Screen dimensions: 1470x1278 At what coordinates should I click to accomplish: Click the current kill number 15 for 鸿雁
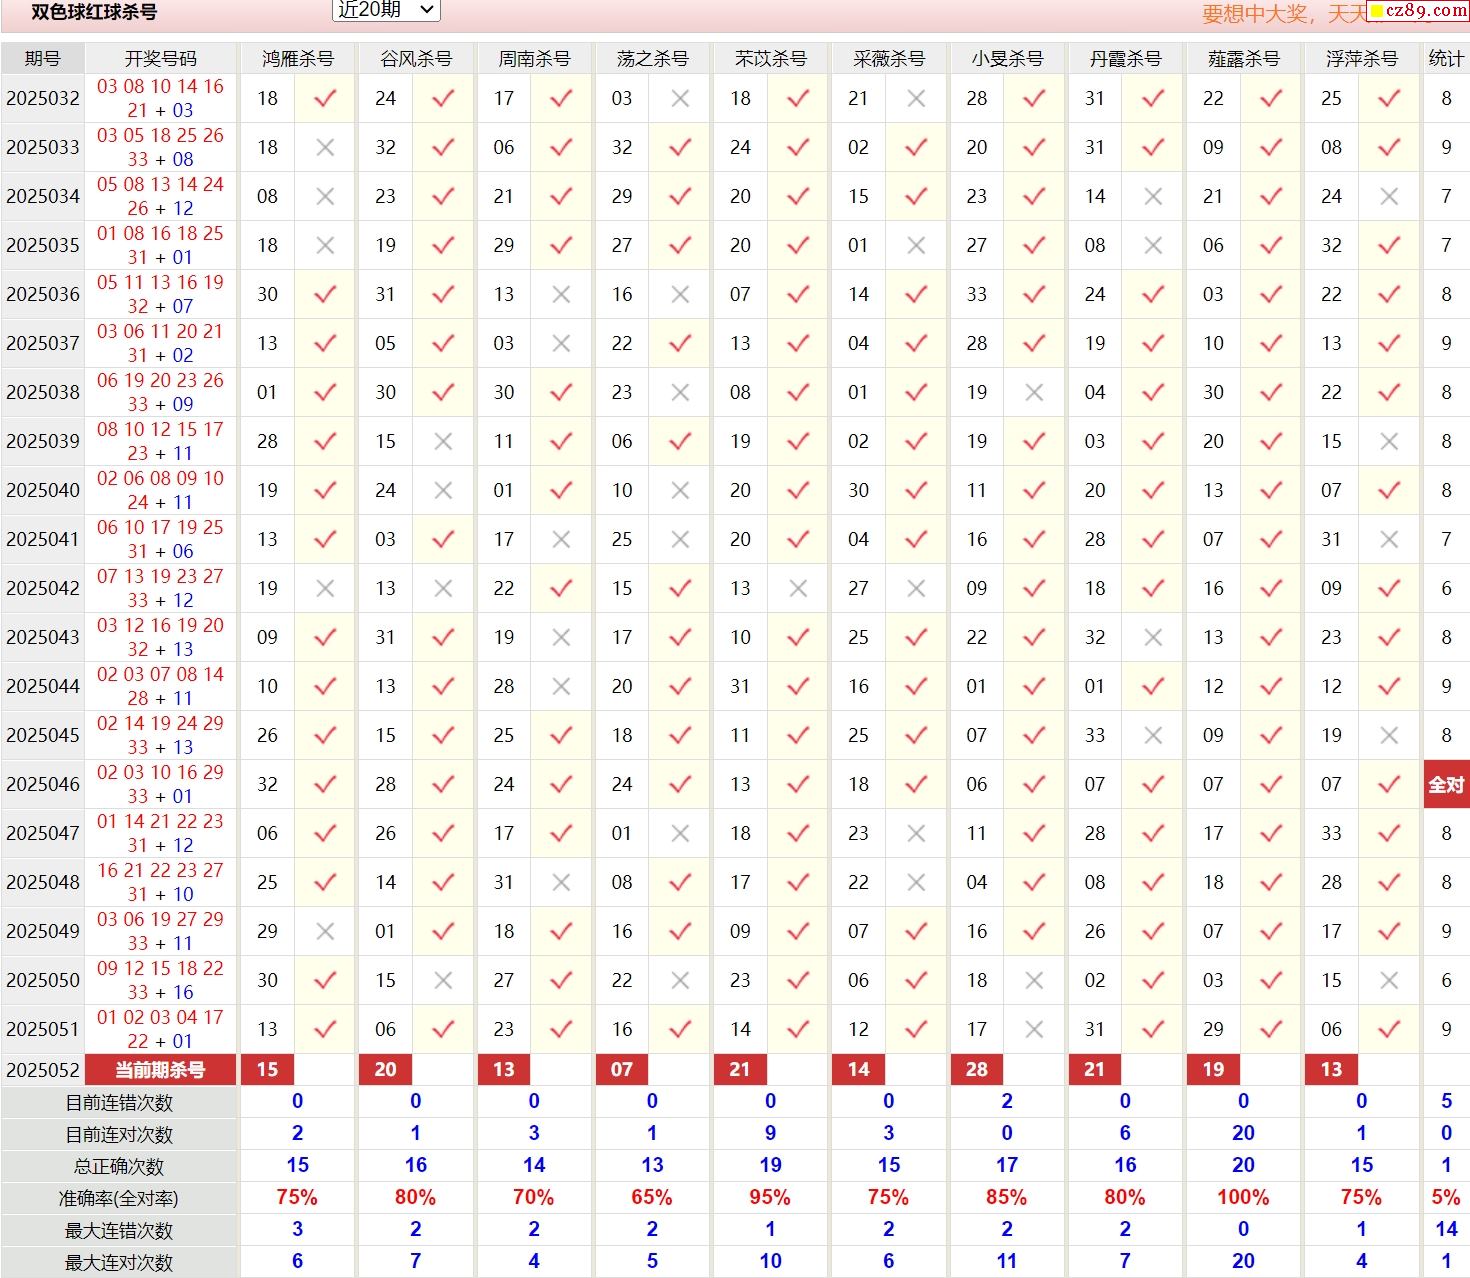coord(267,1070)
